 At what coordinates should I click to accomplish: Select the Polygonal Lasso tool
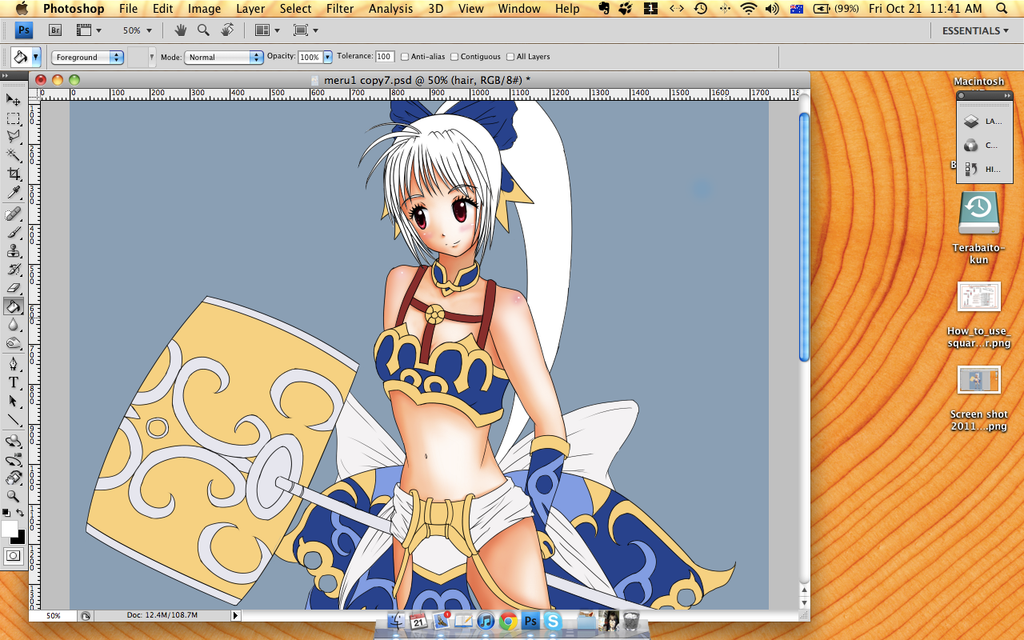(x=13, y=136)
